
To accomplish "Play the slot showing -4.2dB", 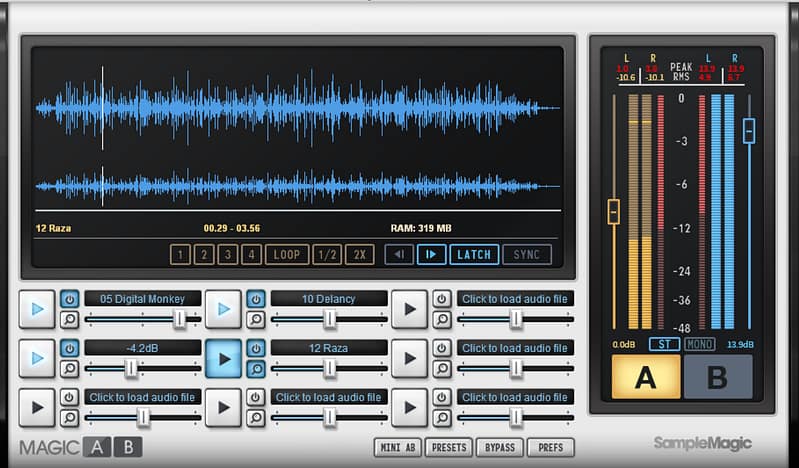I will (x=37, y=358).
